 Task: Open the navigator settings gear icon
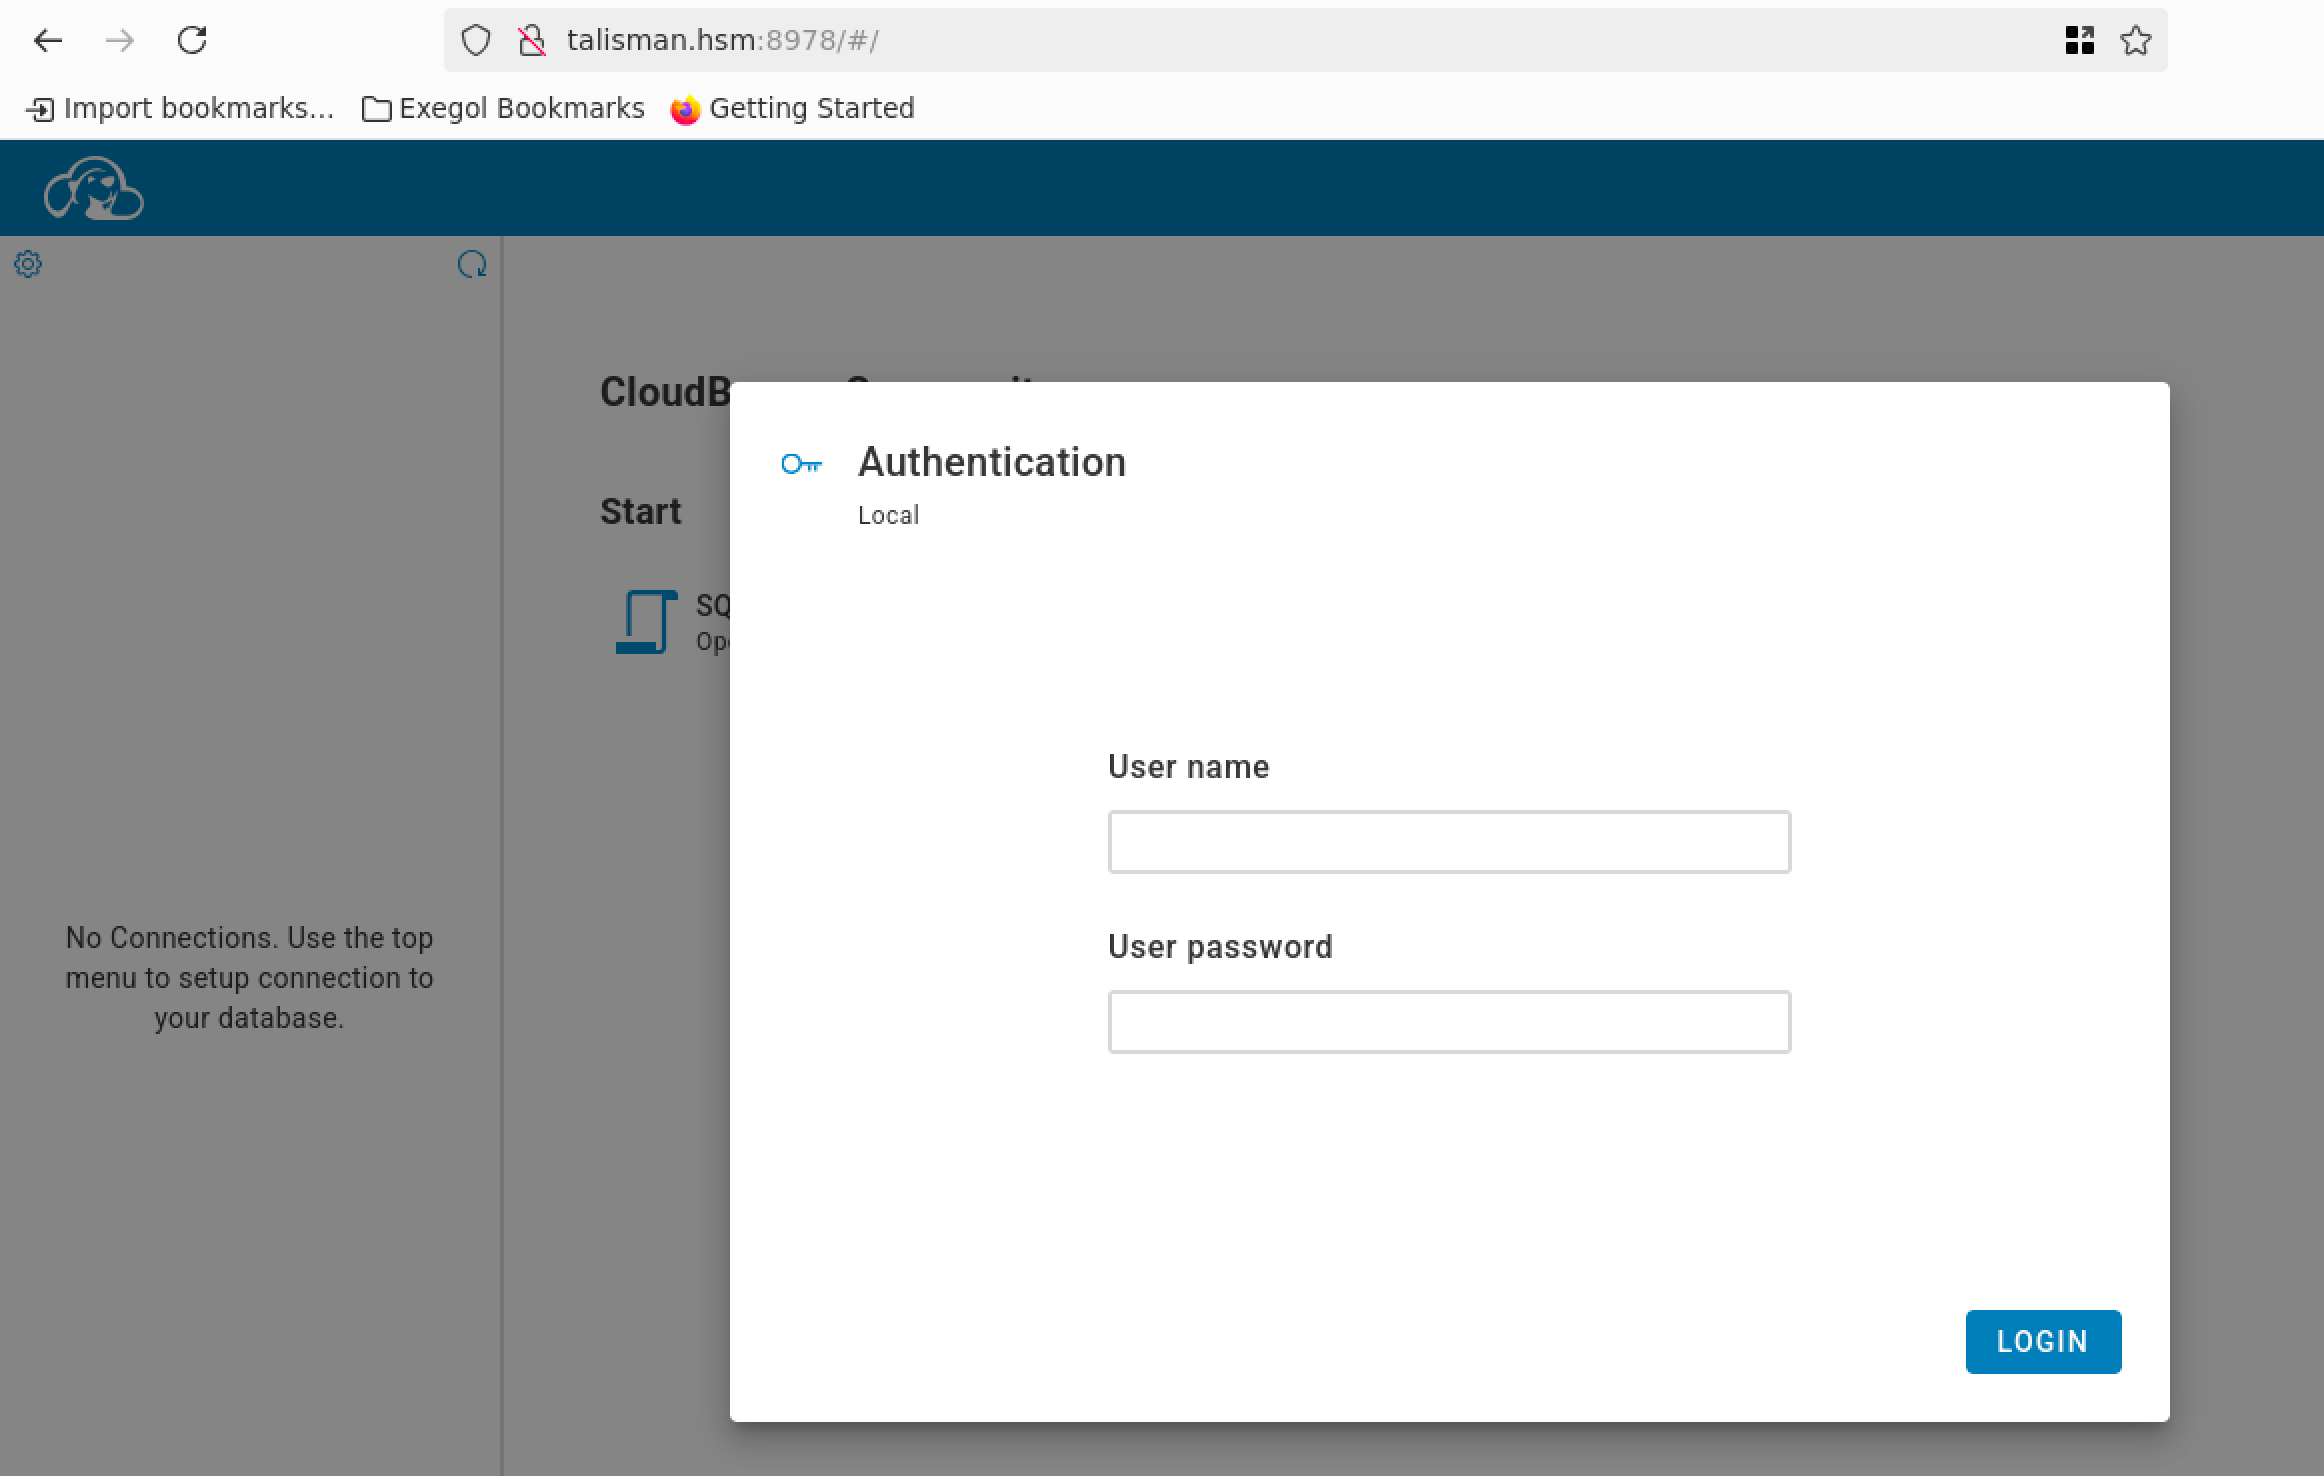[x=28, y=264]
